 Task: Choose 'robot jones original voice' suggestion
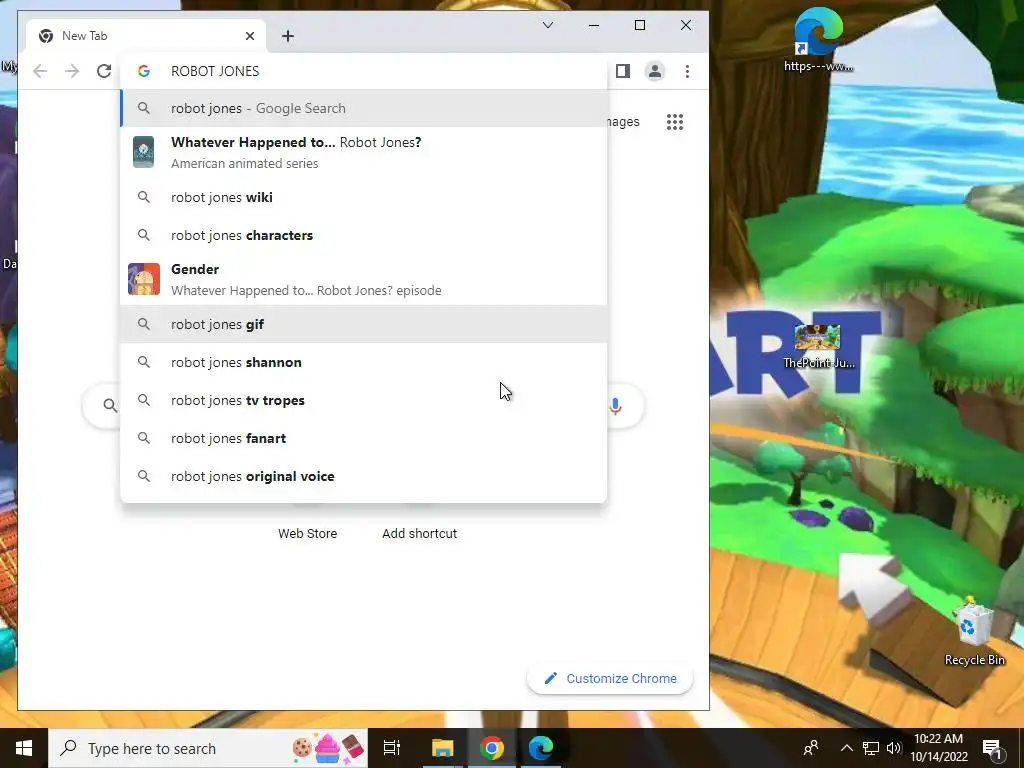click(x=363, y=476)
